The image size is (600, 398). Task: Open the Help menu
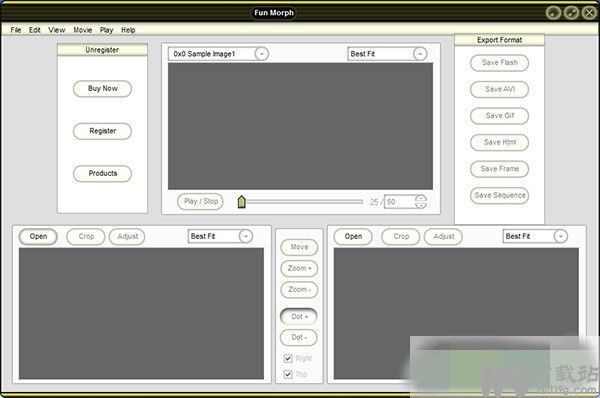pos(128,30)
